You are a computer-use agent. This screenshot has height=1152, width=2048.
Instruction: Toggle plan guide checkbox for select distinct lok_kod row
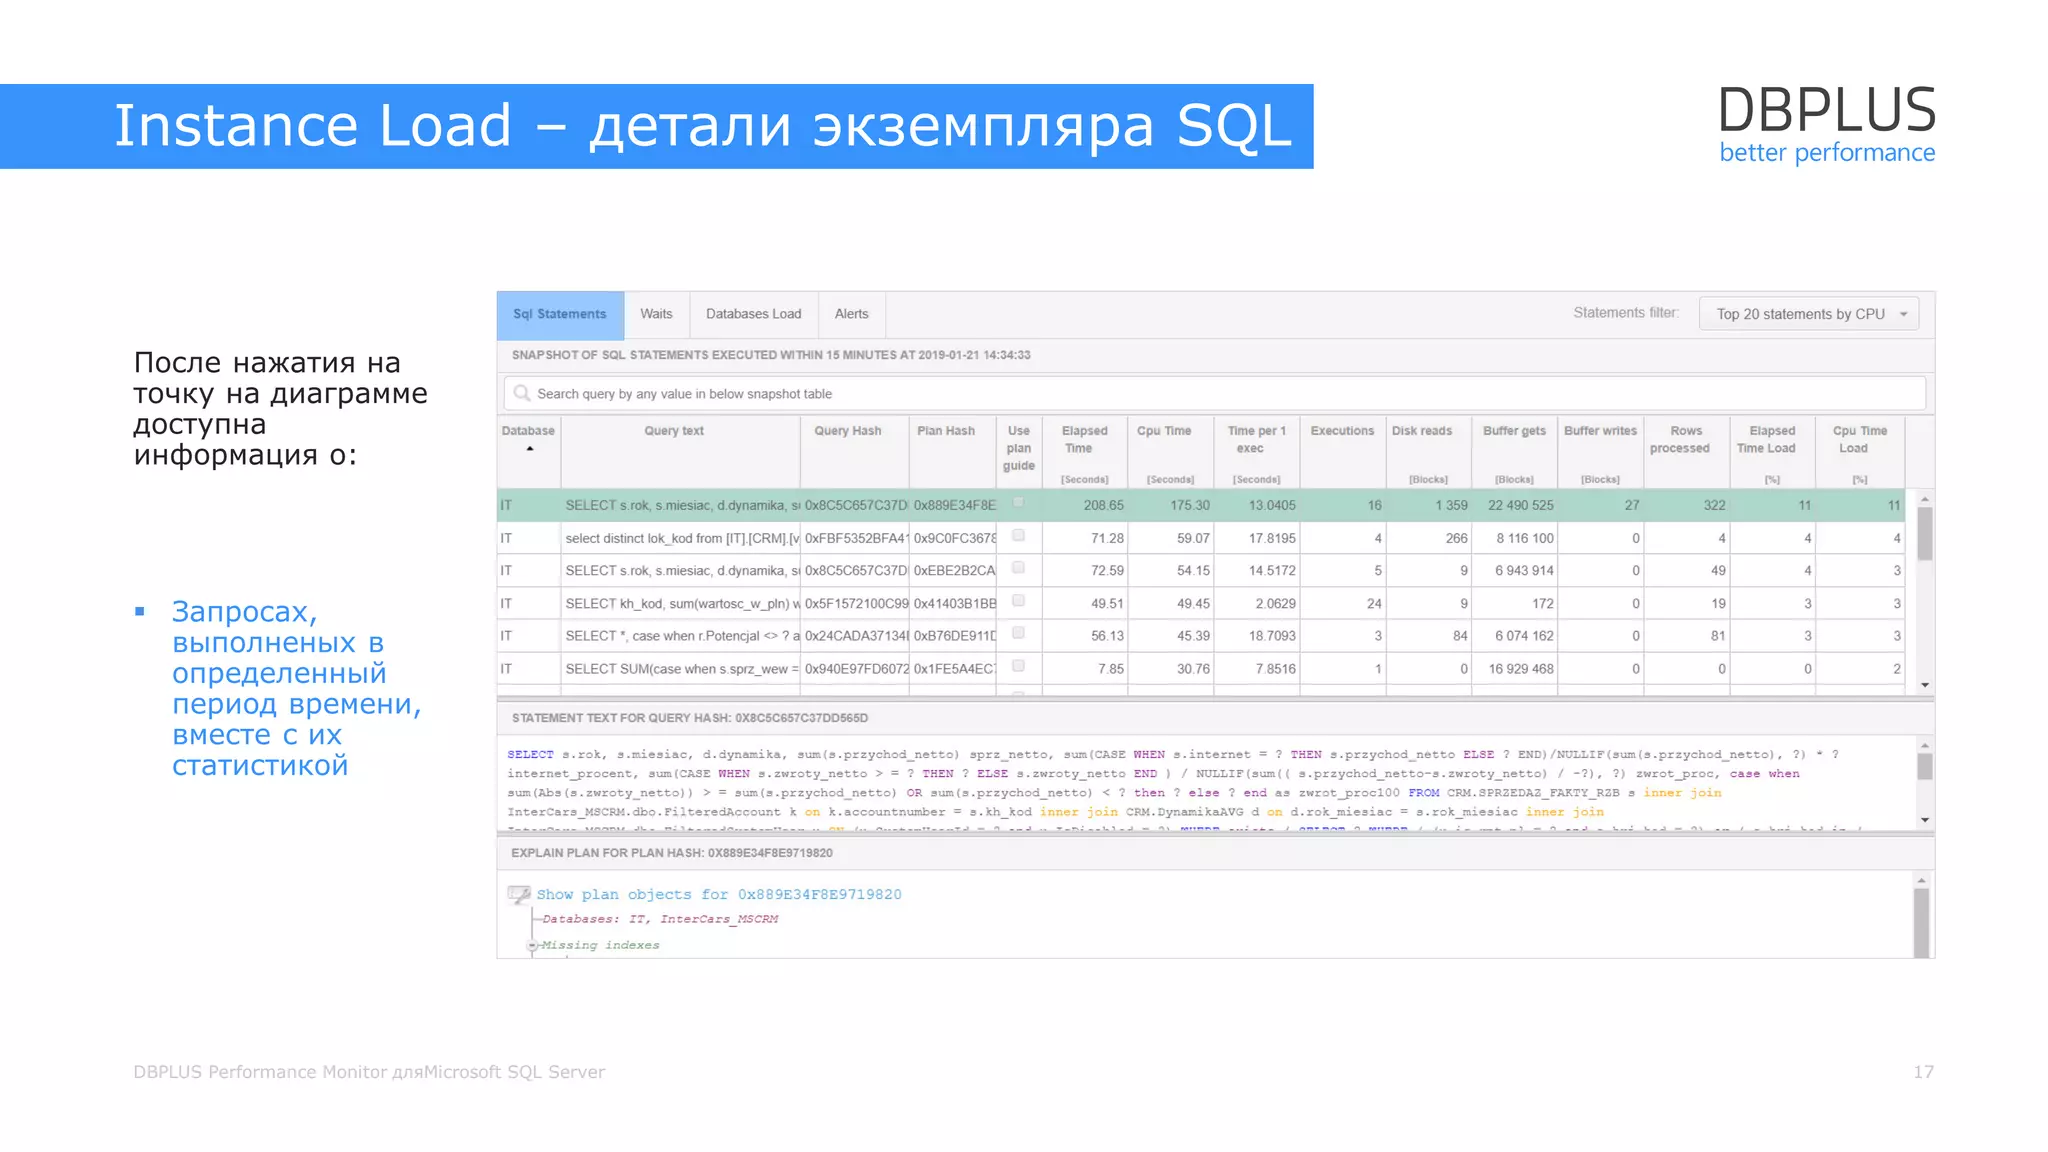(1018, 536)
